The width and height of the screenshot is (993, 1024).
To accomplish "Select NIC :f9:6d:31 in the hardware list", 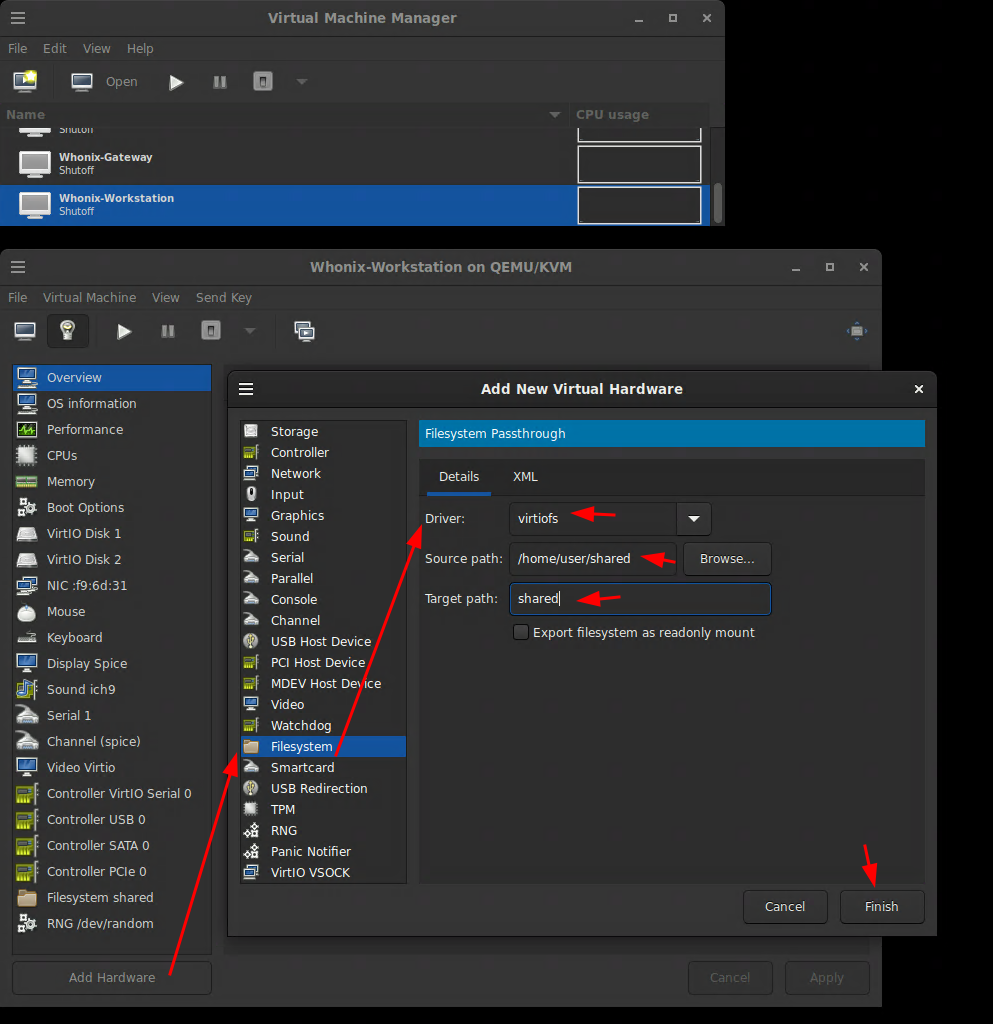I will tap(112, 586).
